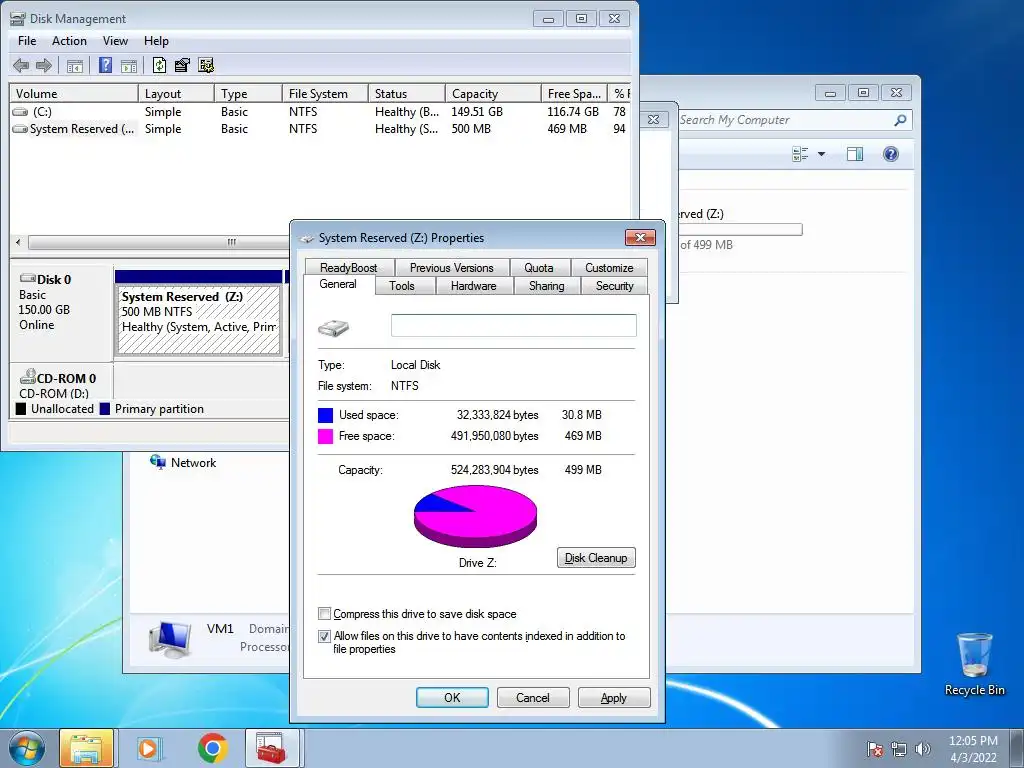Switch to the Quota tab
The width and height of the screenshot is (1024, 768).
click(539, 268)
